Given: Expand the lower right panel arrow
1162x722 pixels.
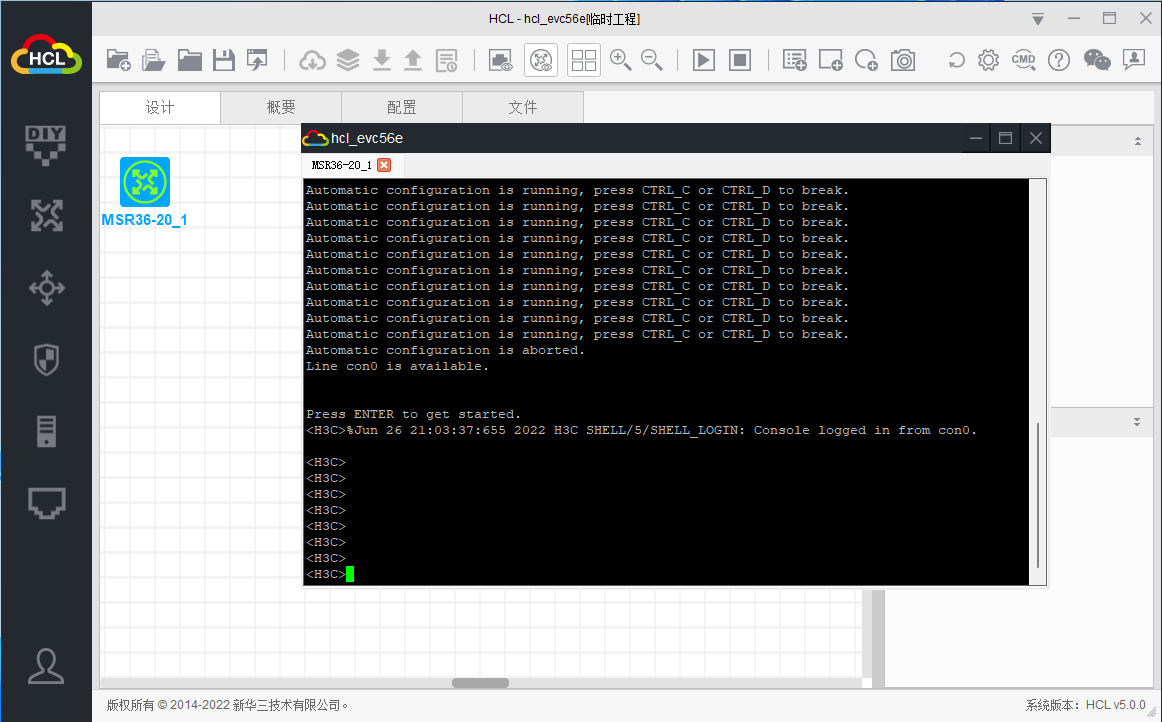Looking at the screenshot, I should [1136, 422].
